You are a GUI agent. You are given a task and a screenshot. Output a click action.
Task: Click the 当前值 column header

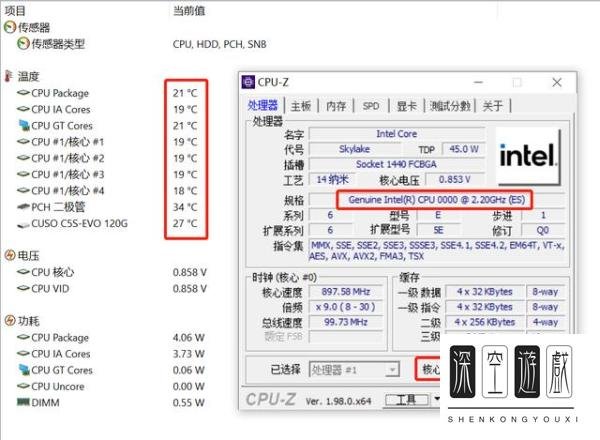click(189, 11)
